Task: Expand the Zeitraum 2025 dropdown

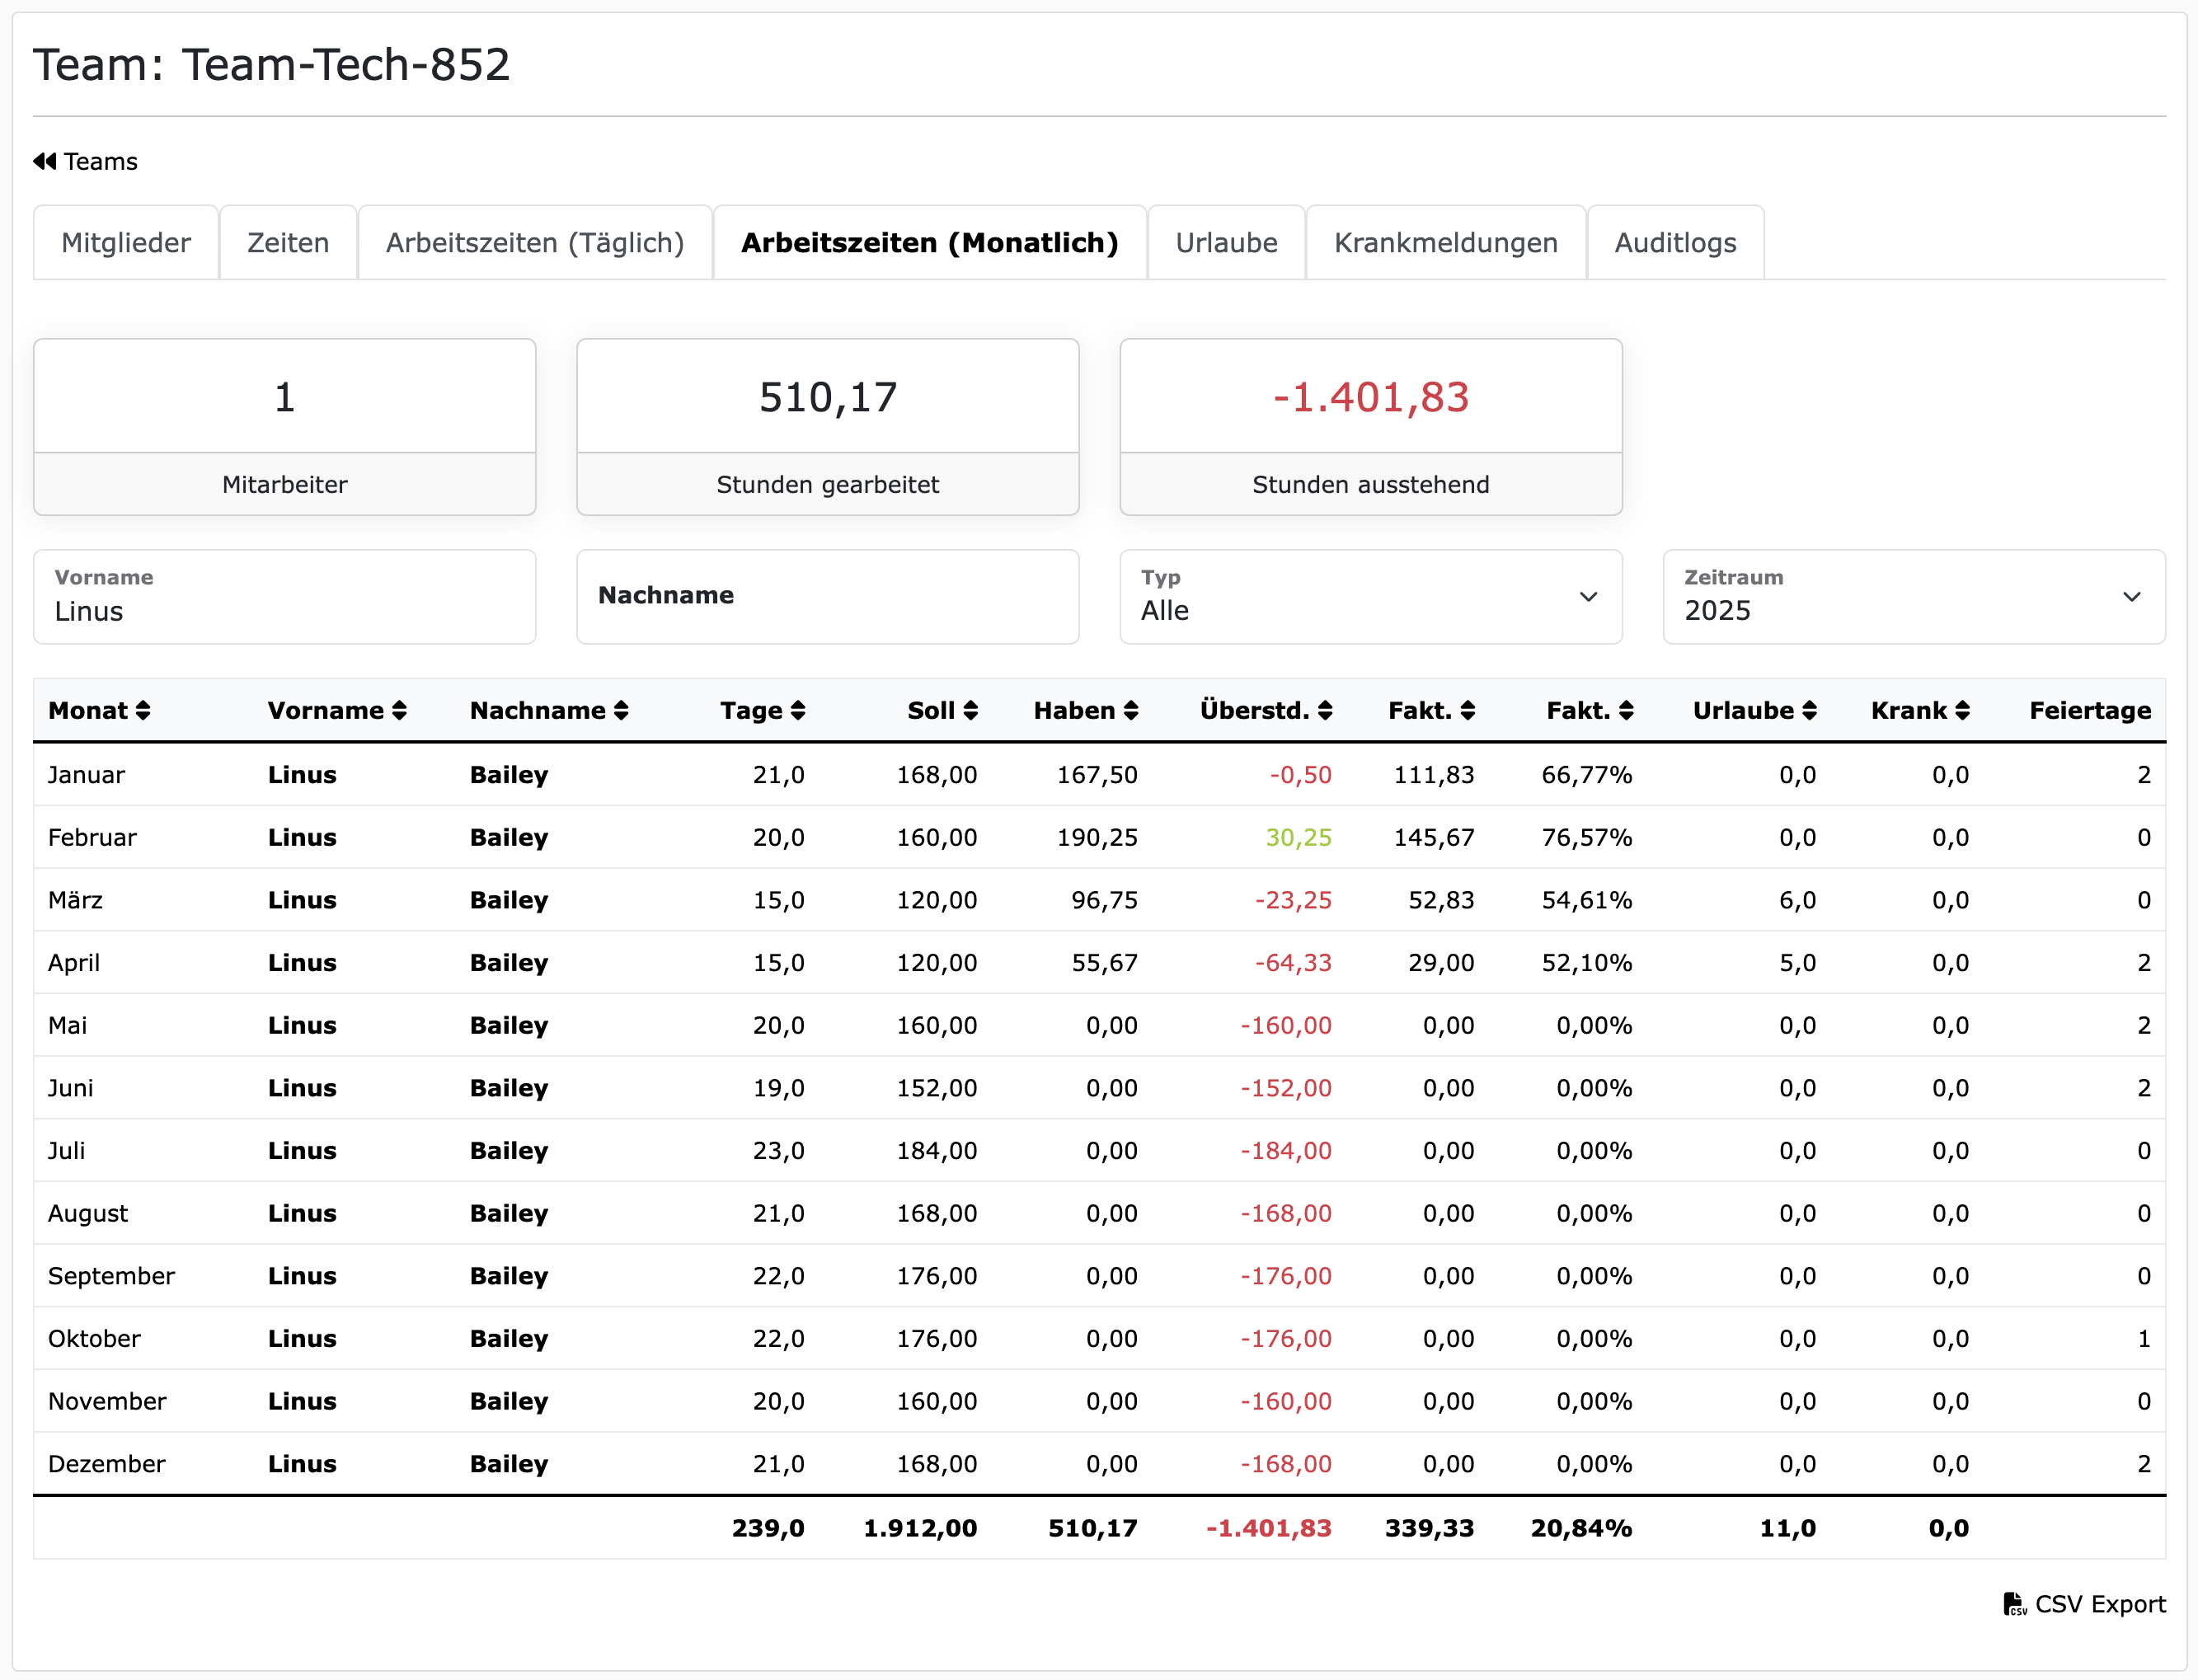Action: point(1913,597)
